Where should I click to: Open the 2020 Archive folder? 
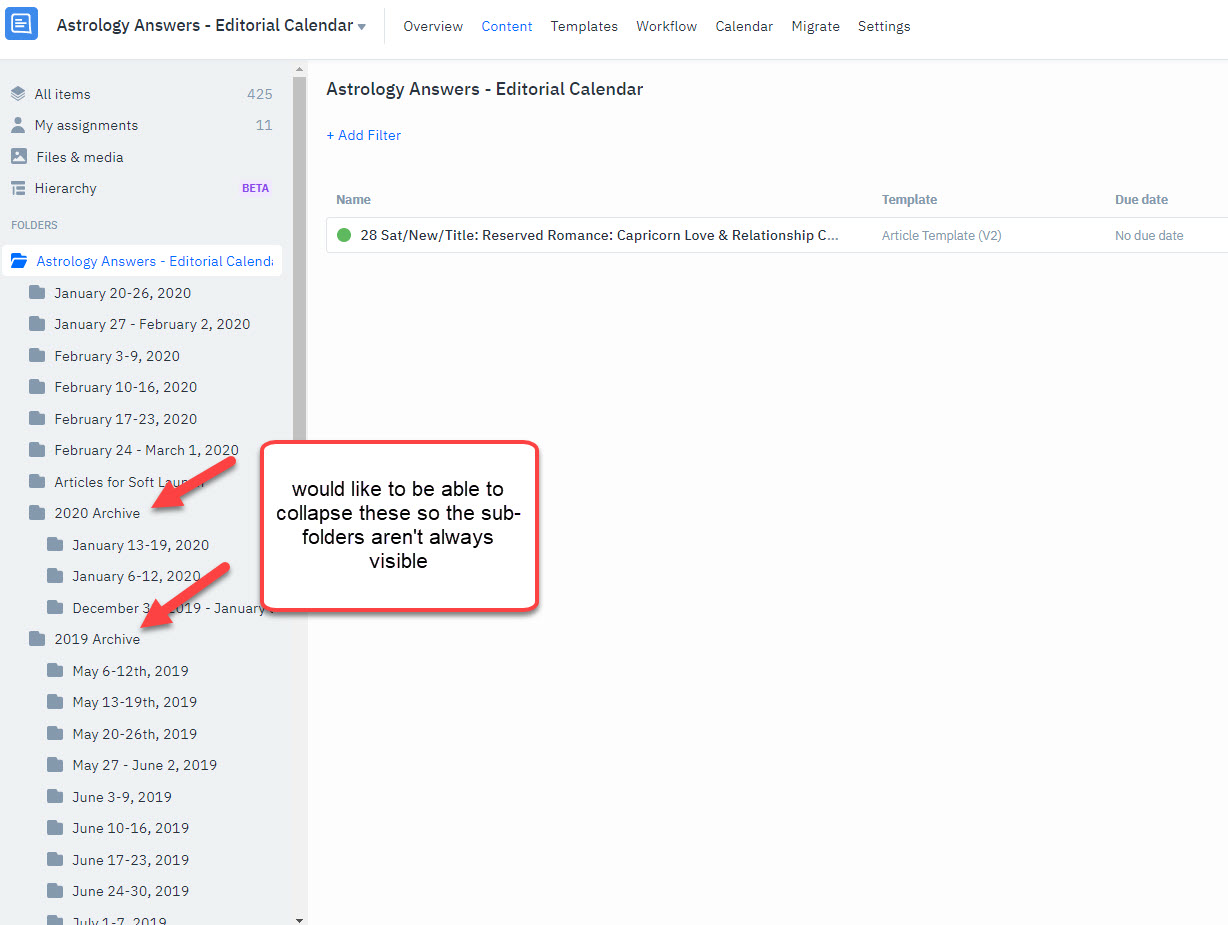click(97, 513)
